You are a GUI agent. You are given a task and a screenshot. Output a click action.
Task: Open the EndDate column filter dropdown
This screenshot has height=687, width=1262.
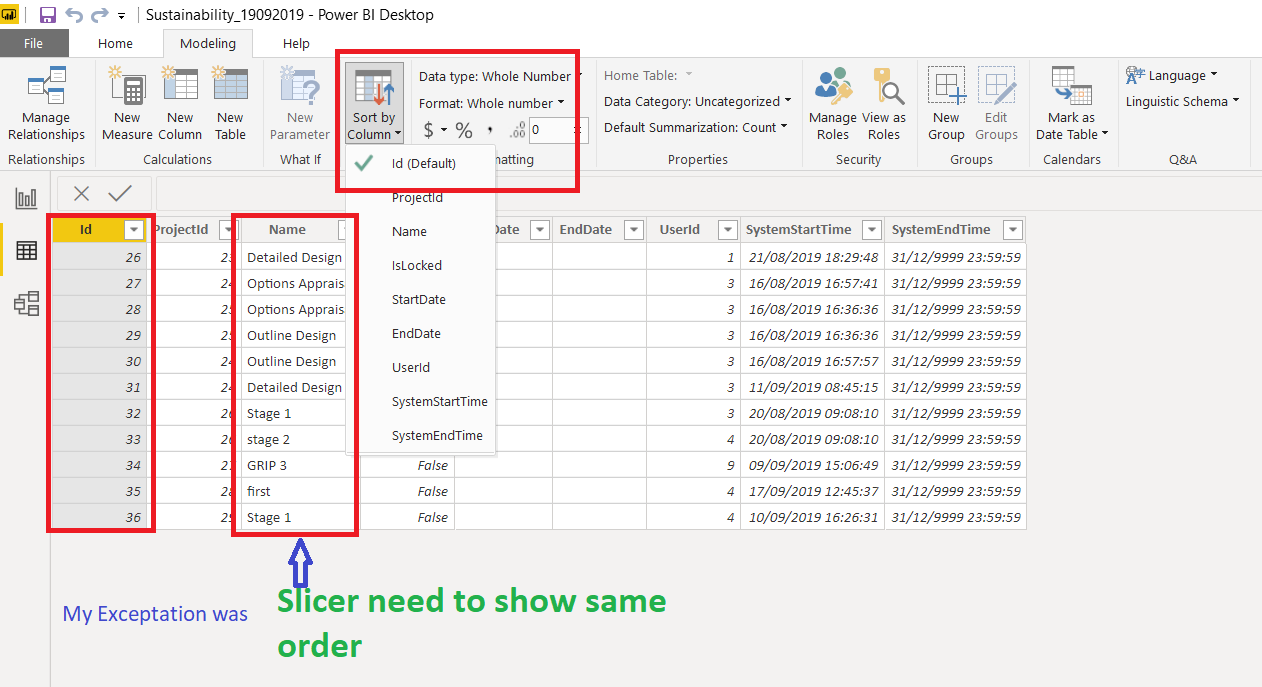[633, 230]
